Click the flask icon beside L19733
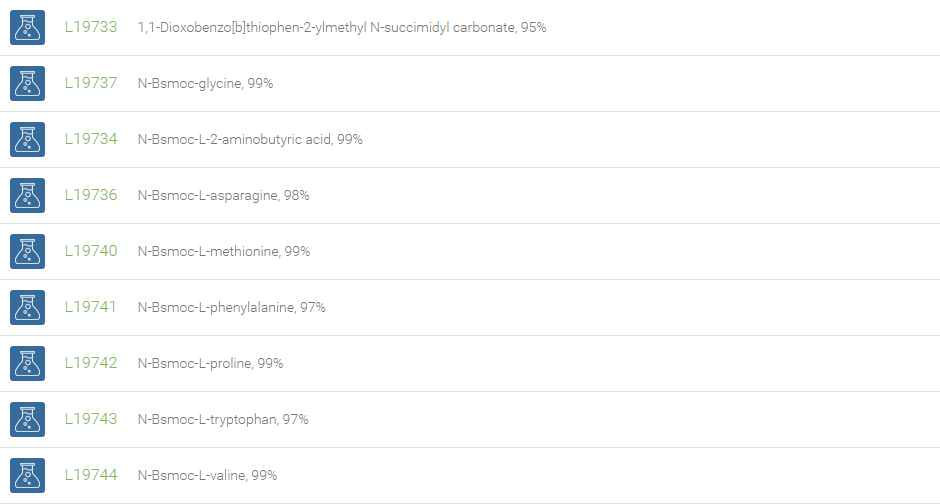Screen dimensions: 940x504 pyautogui.click(x=28, y=28)
